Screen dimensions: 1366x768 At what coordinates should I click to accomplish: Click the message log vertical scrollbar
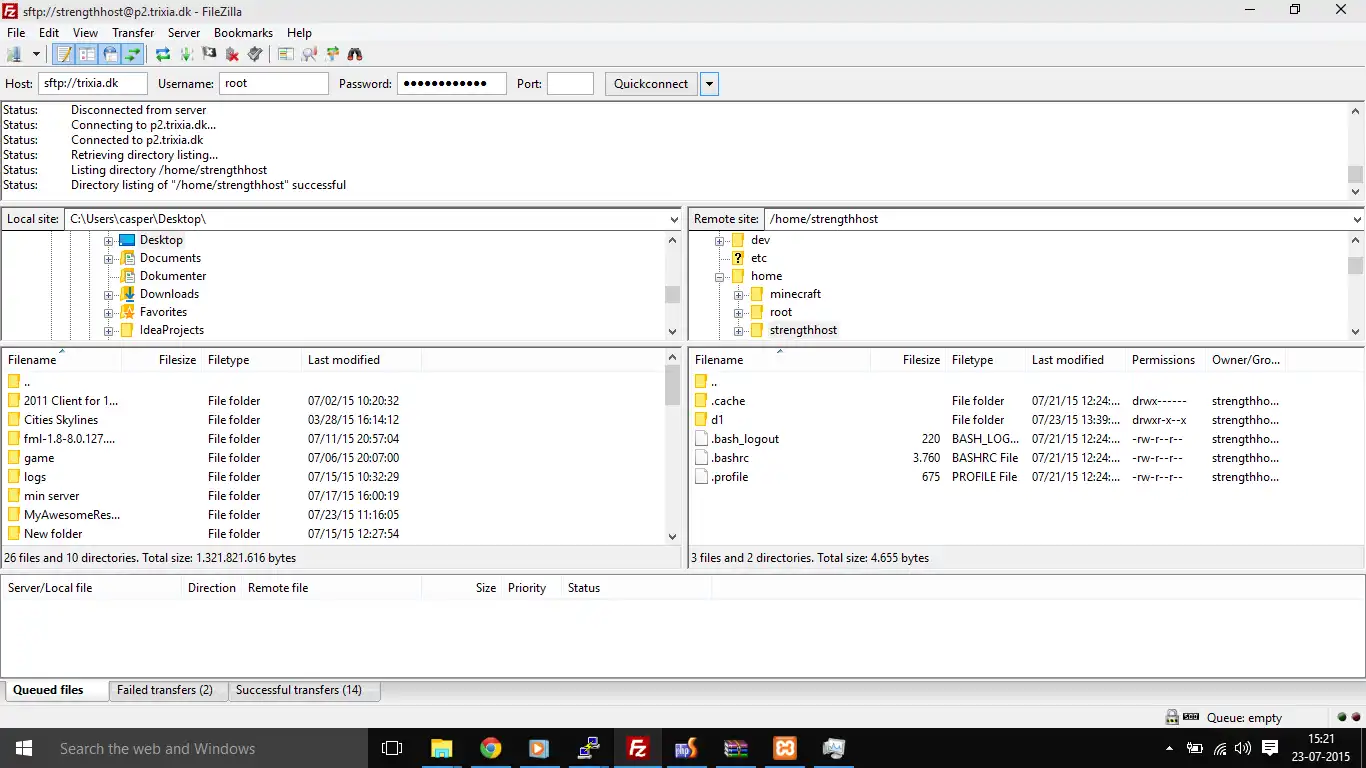(x=1356, y=151)
